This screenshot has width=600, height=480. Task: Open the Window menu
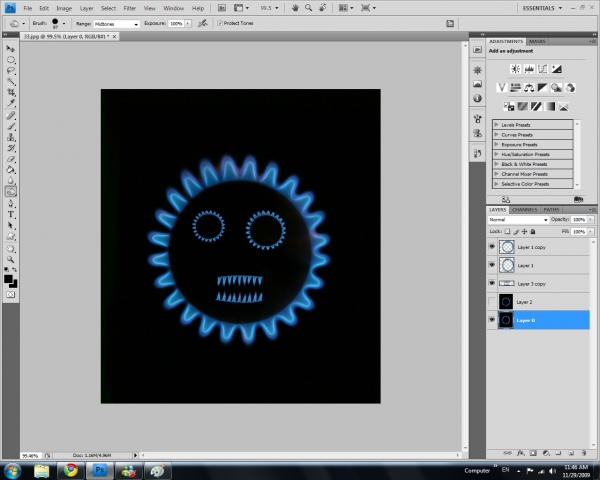[173, 8]
